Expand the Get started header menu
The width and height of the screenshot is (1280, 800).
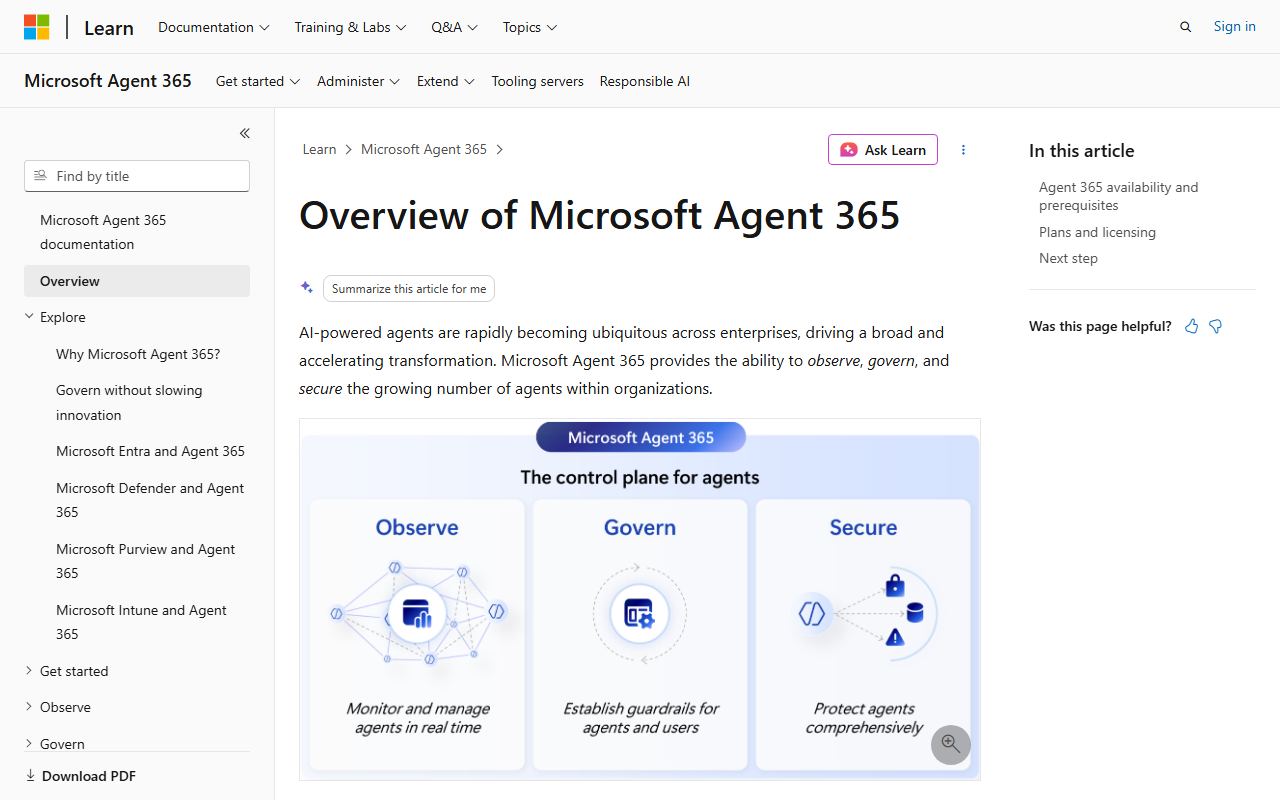[258, 81]
